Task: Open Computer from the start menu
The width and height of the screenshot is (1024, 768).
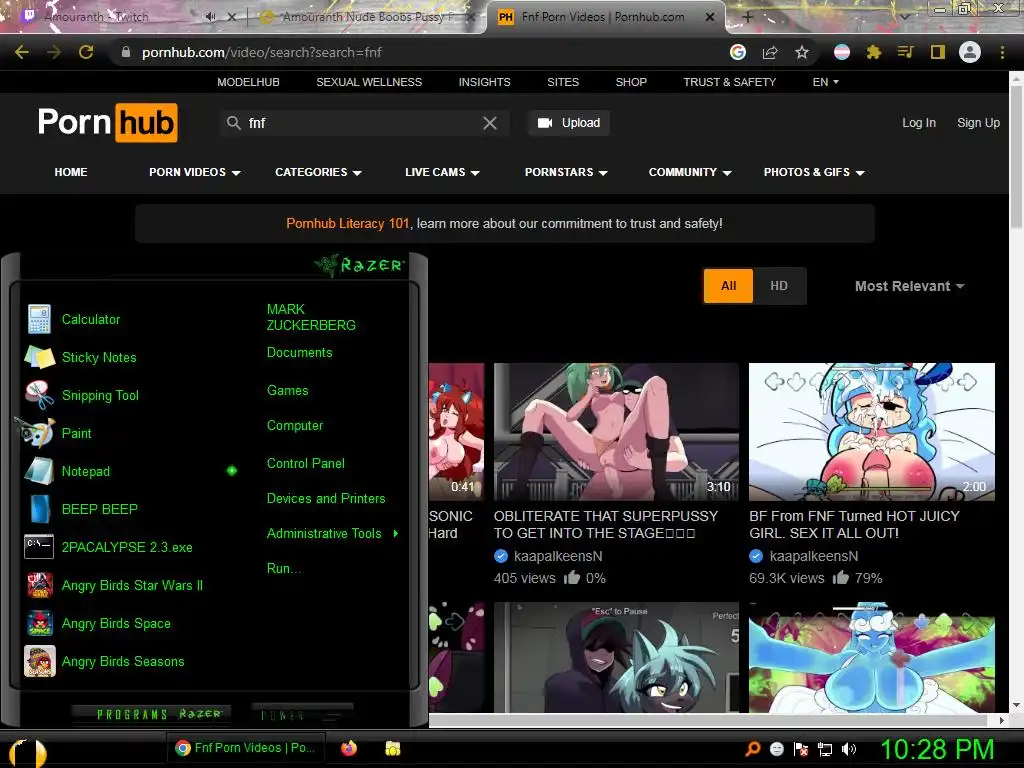Action: pyautogui.click(x=295, y=426)
